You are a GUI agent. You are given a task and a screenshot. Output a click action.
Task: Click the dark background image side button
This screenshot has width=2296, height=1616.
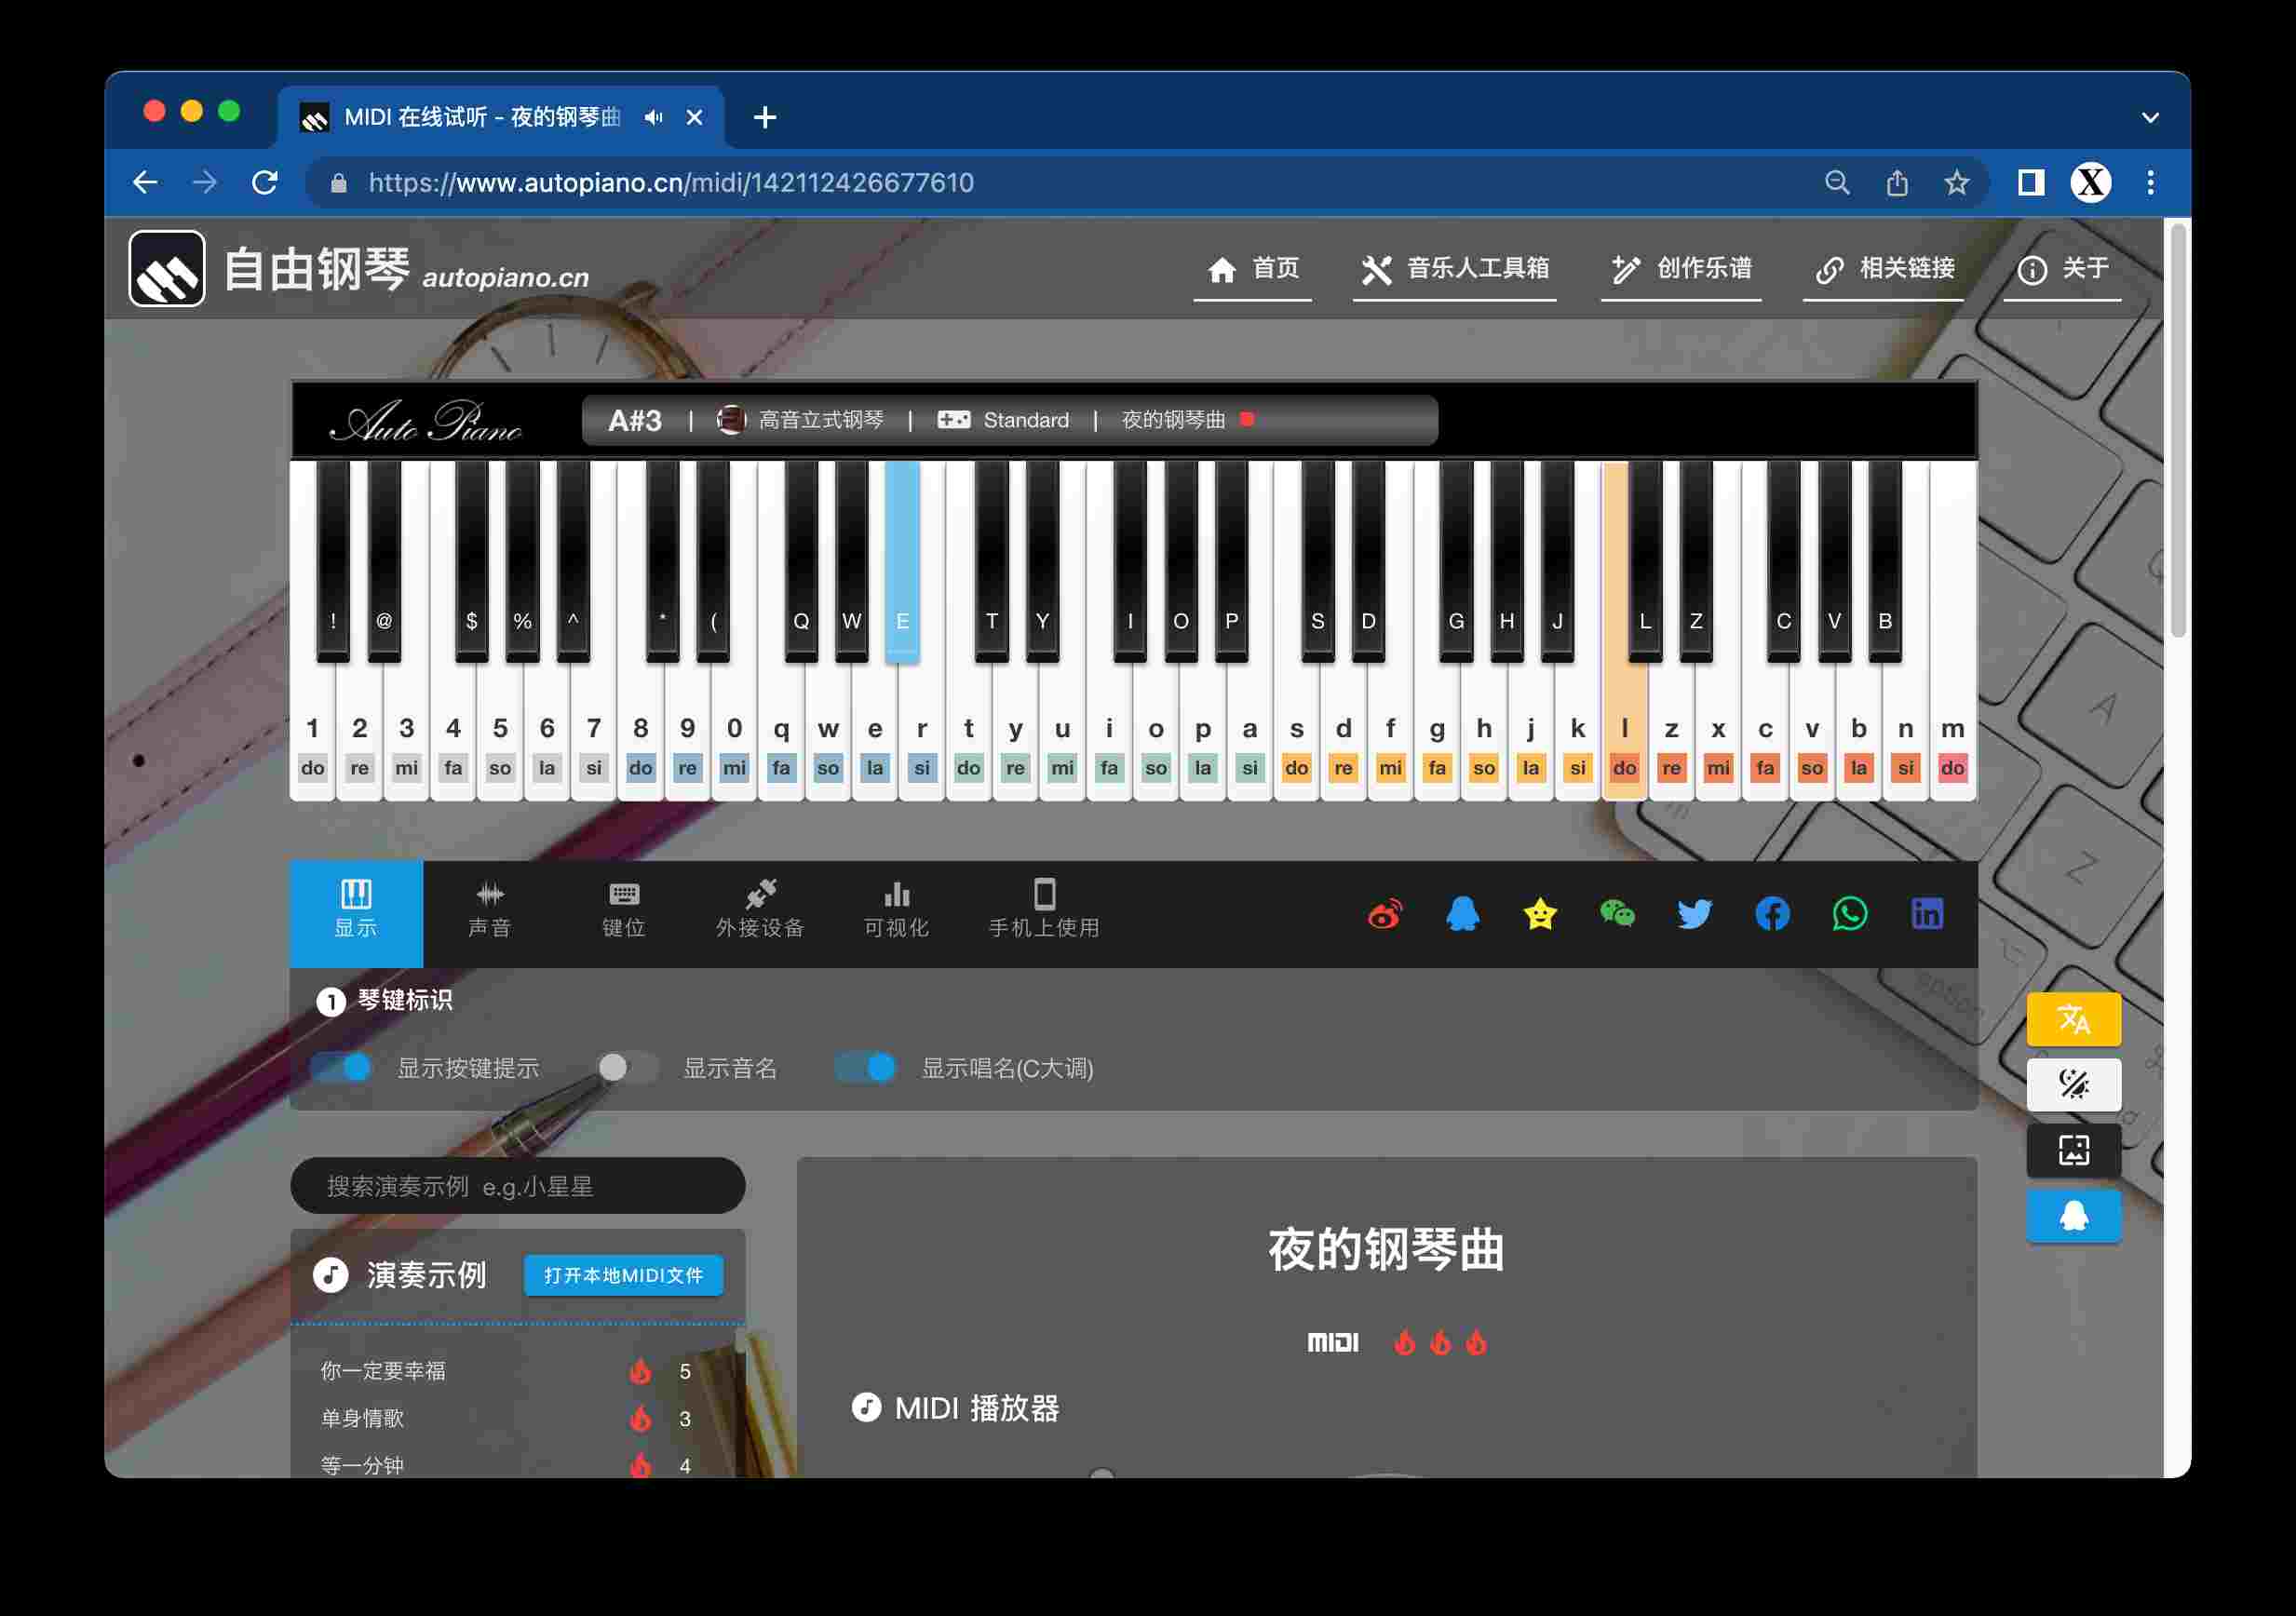point(2073,1150)
